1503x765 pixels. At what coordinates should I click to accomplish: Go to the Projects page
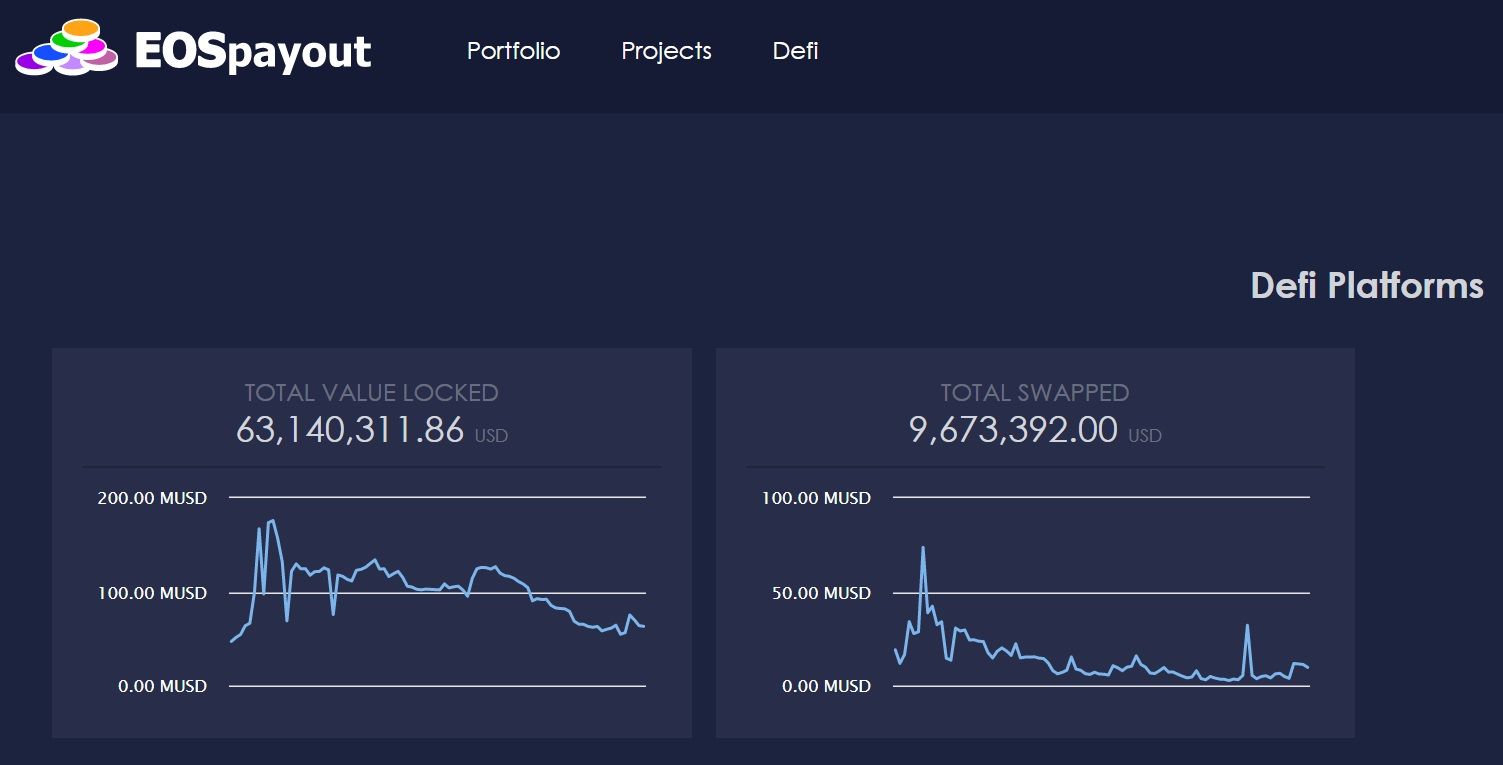click(x=666, y=51)
